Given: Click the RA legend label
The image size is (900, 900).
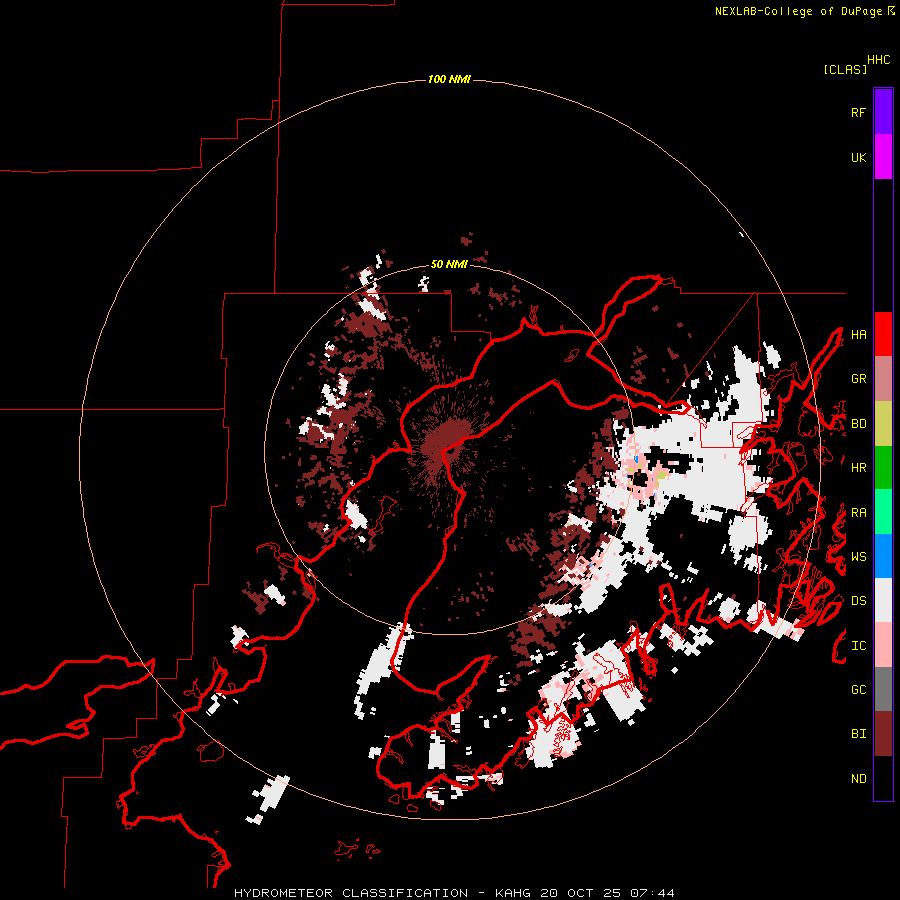Looking at the screenshot, I should pos(858,513).
